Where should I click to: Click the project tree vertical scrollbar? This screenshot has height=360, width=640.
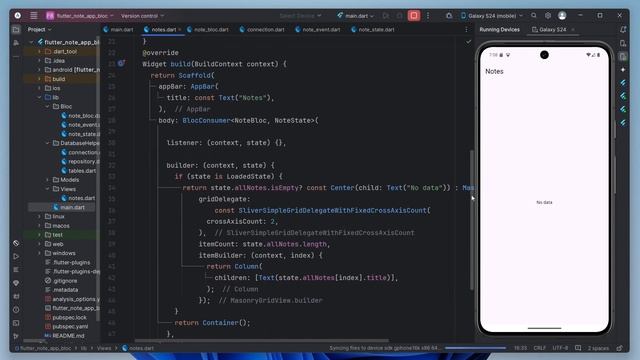click(98, 180)
